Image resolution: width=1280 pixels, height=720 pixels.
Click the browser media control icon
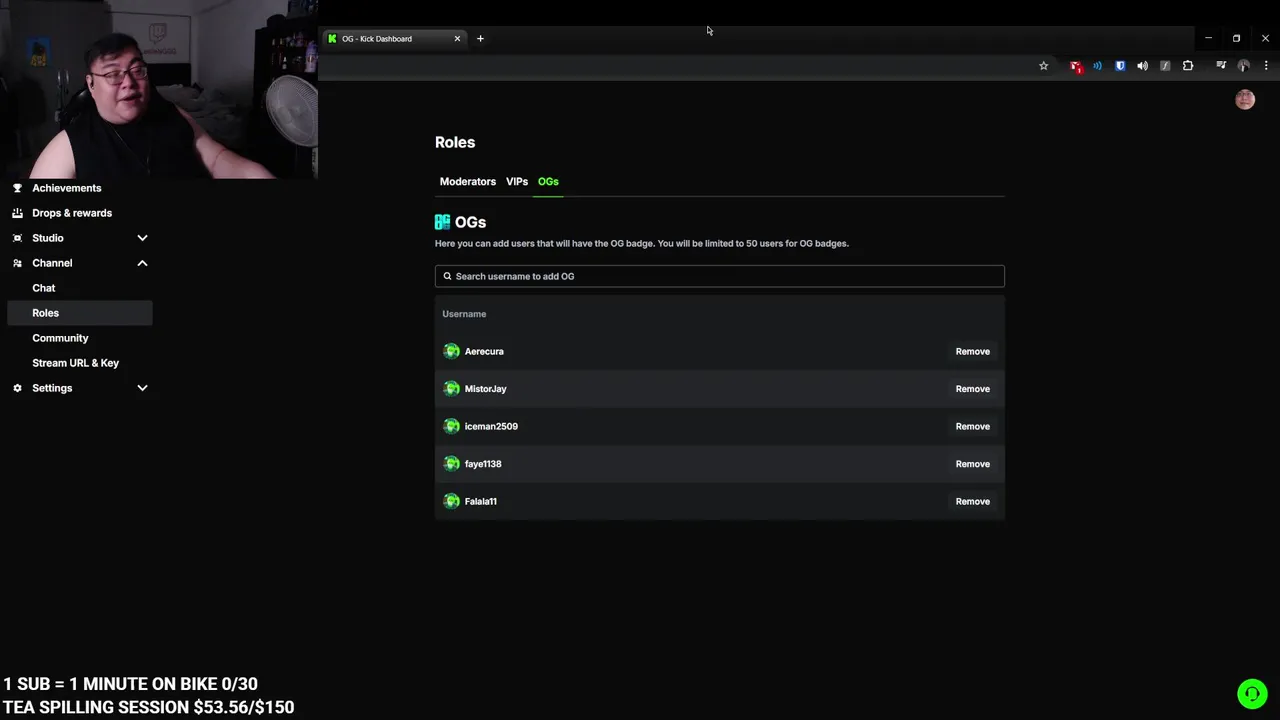click(1220, 66)
